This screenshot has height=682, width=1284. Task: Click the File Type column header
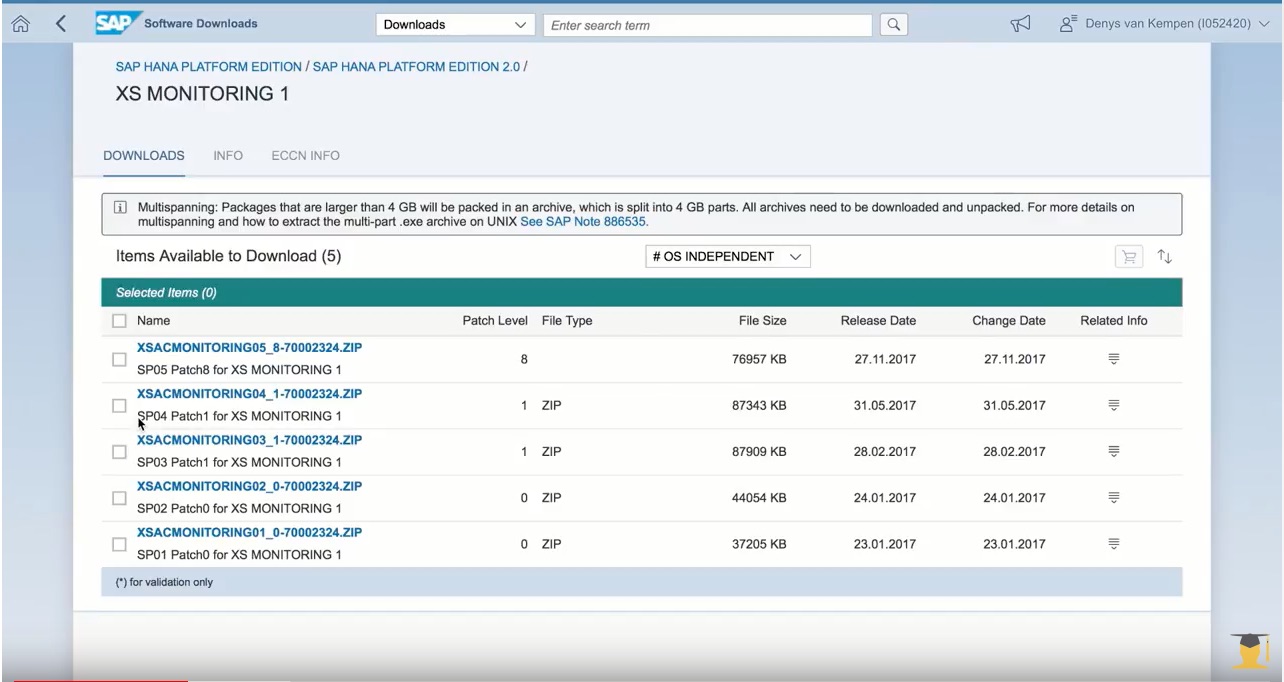tap(567, 321)
